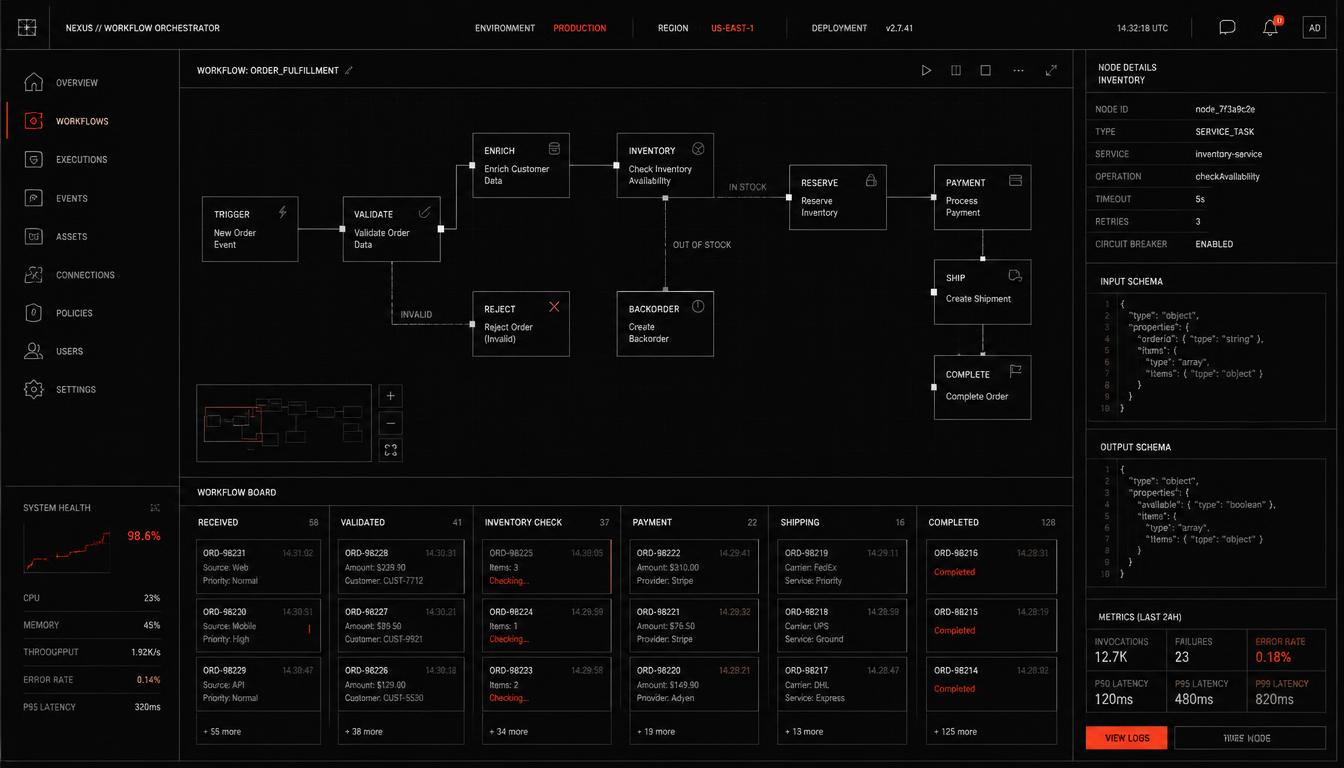Open the chat messages icon
Viewport: 1344px width, 768px height.
(x=1227, y=28)
